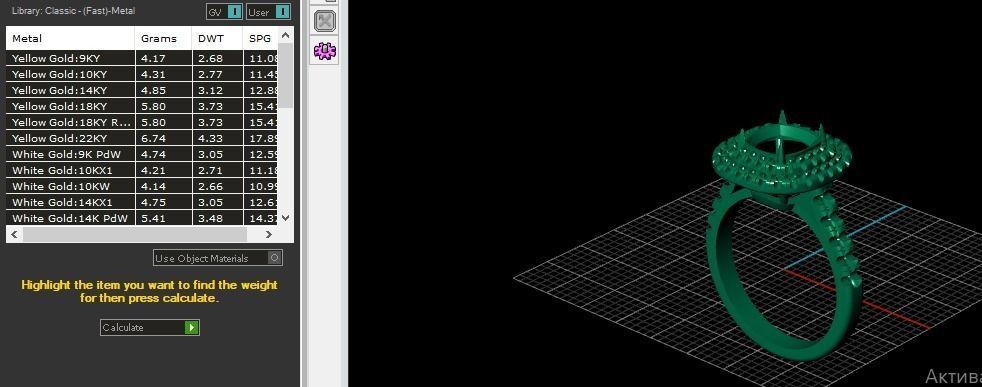This screenshot has width=982, height=387.
Task: Click the gray crossed-tools icon
Action: coord(324,21)
